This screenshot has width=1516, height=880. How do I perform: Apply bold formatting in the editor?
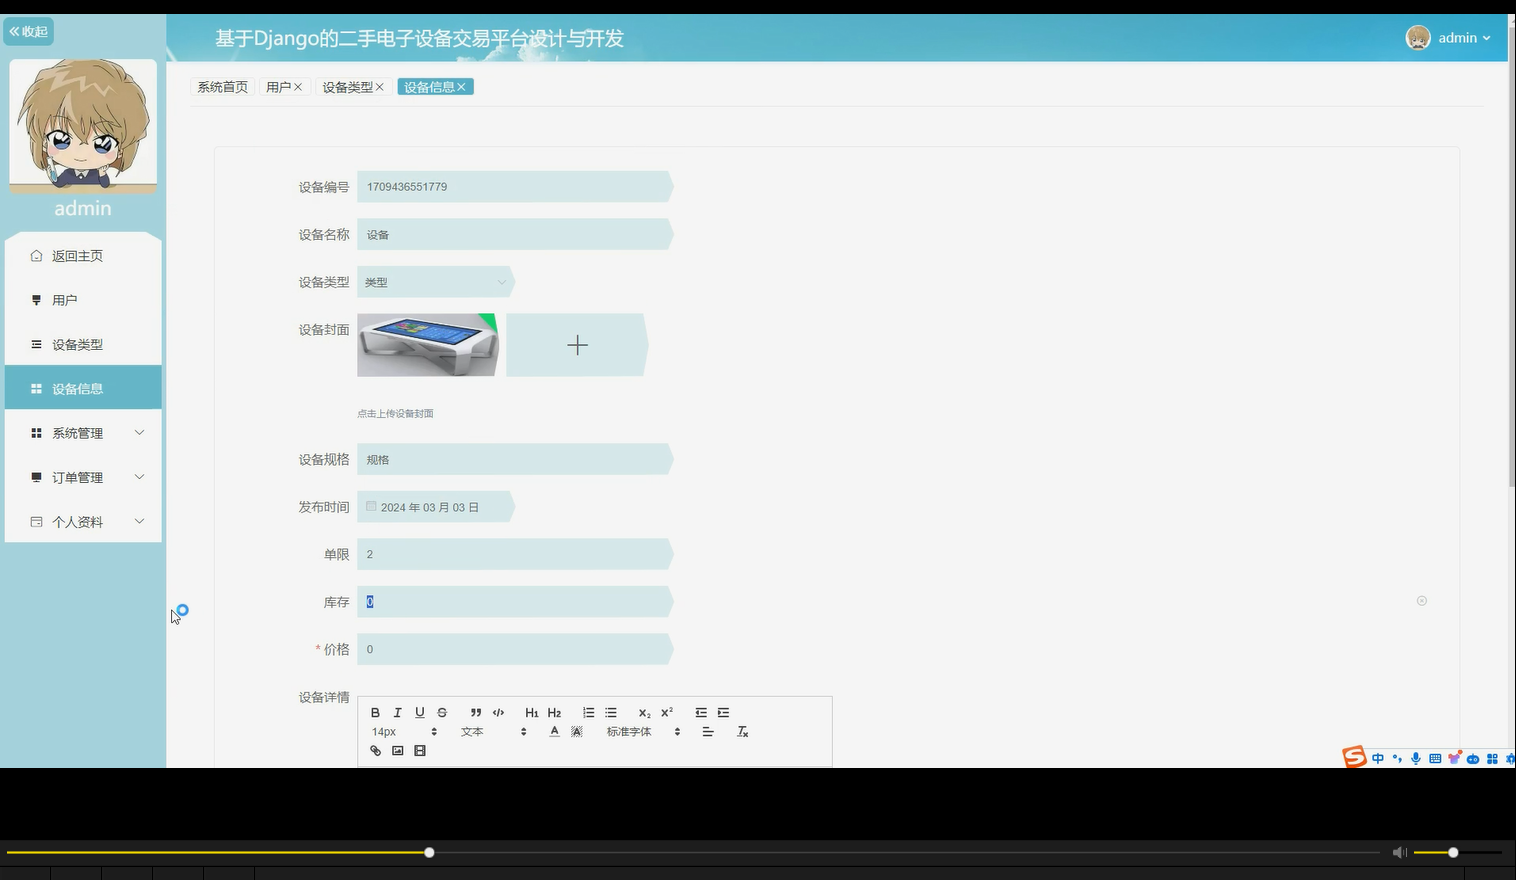point(375,713)
